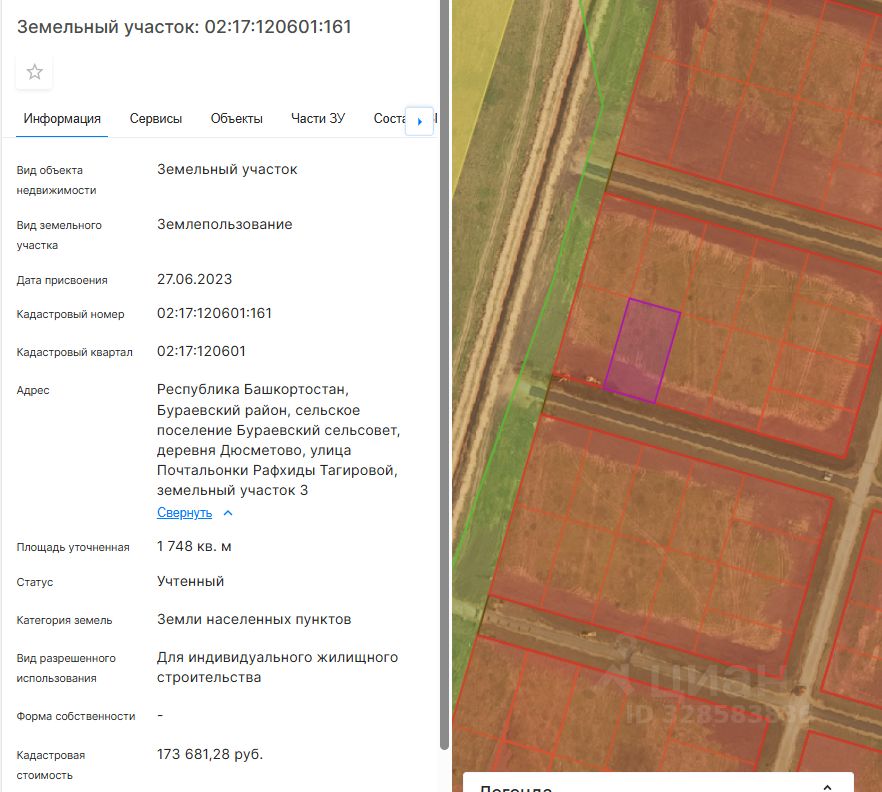Click the cadastral number value 02:17:120601:161

[214, 313]
